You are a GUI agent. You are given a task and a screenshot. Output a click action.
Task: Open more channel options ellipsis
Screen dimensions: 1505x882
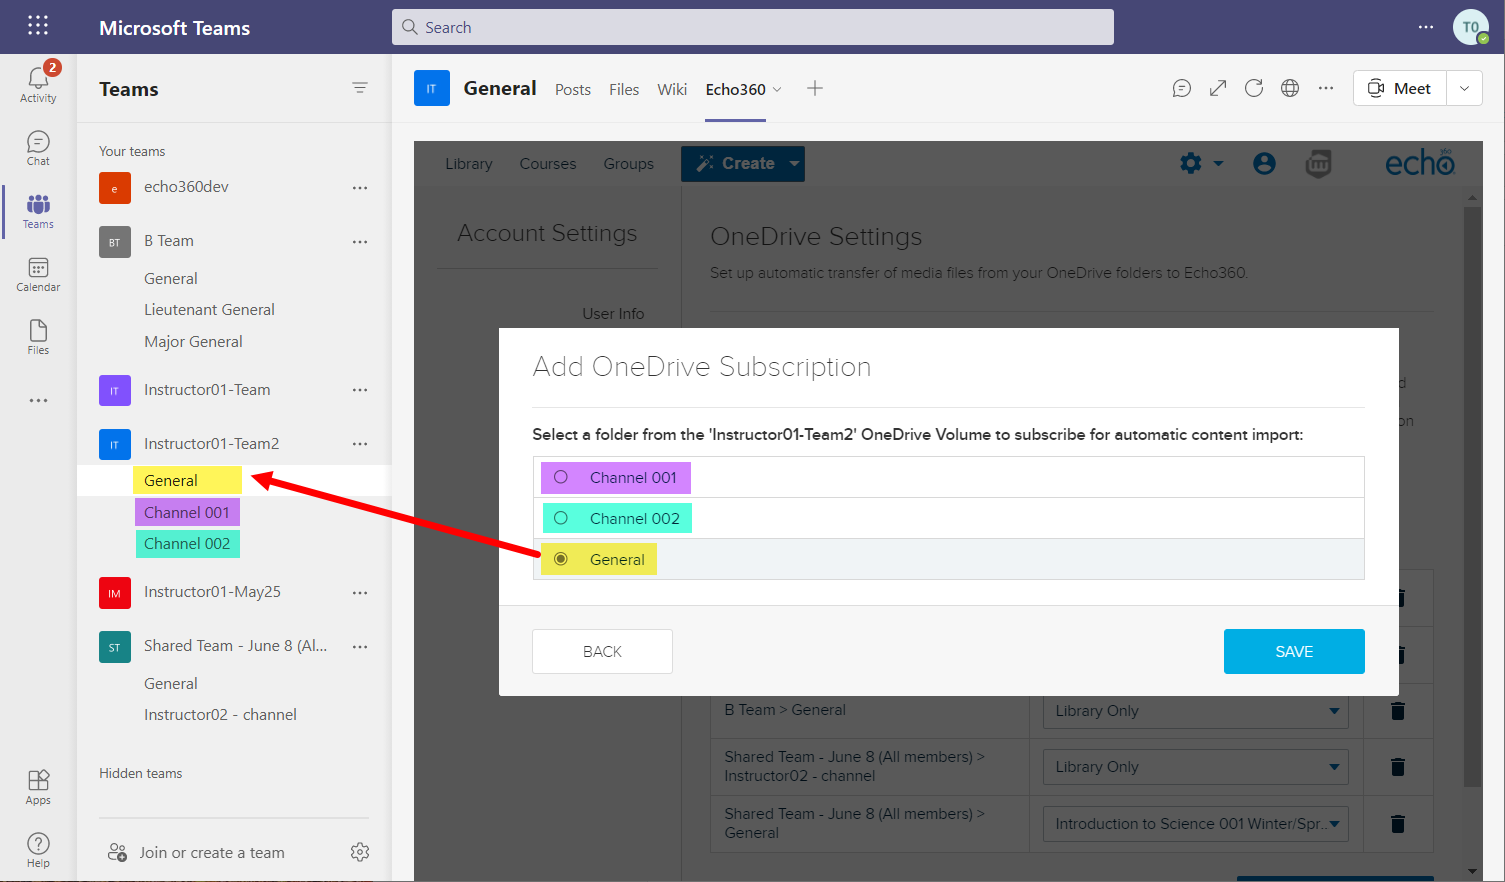pyautogui.click(x=1326, y=88)
